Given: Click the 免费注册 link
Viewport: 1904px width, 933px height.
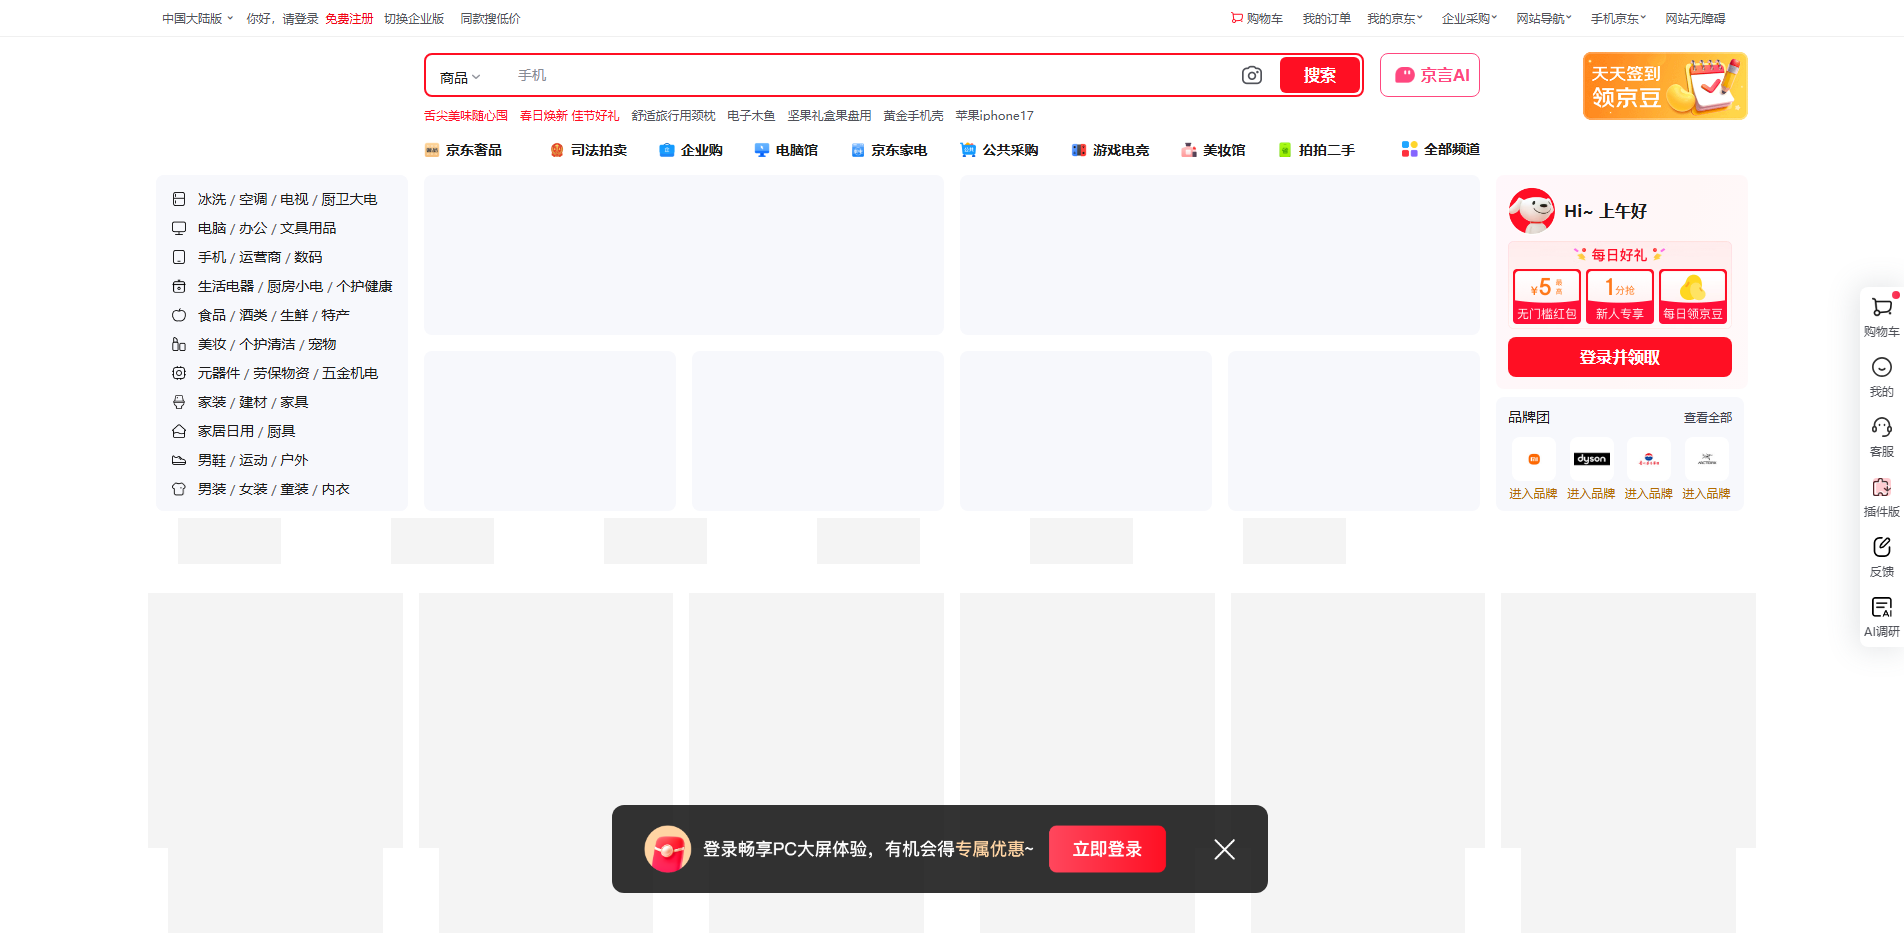Looking at the screenshot, I should pyautogui.click(x=349, y=18).
